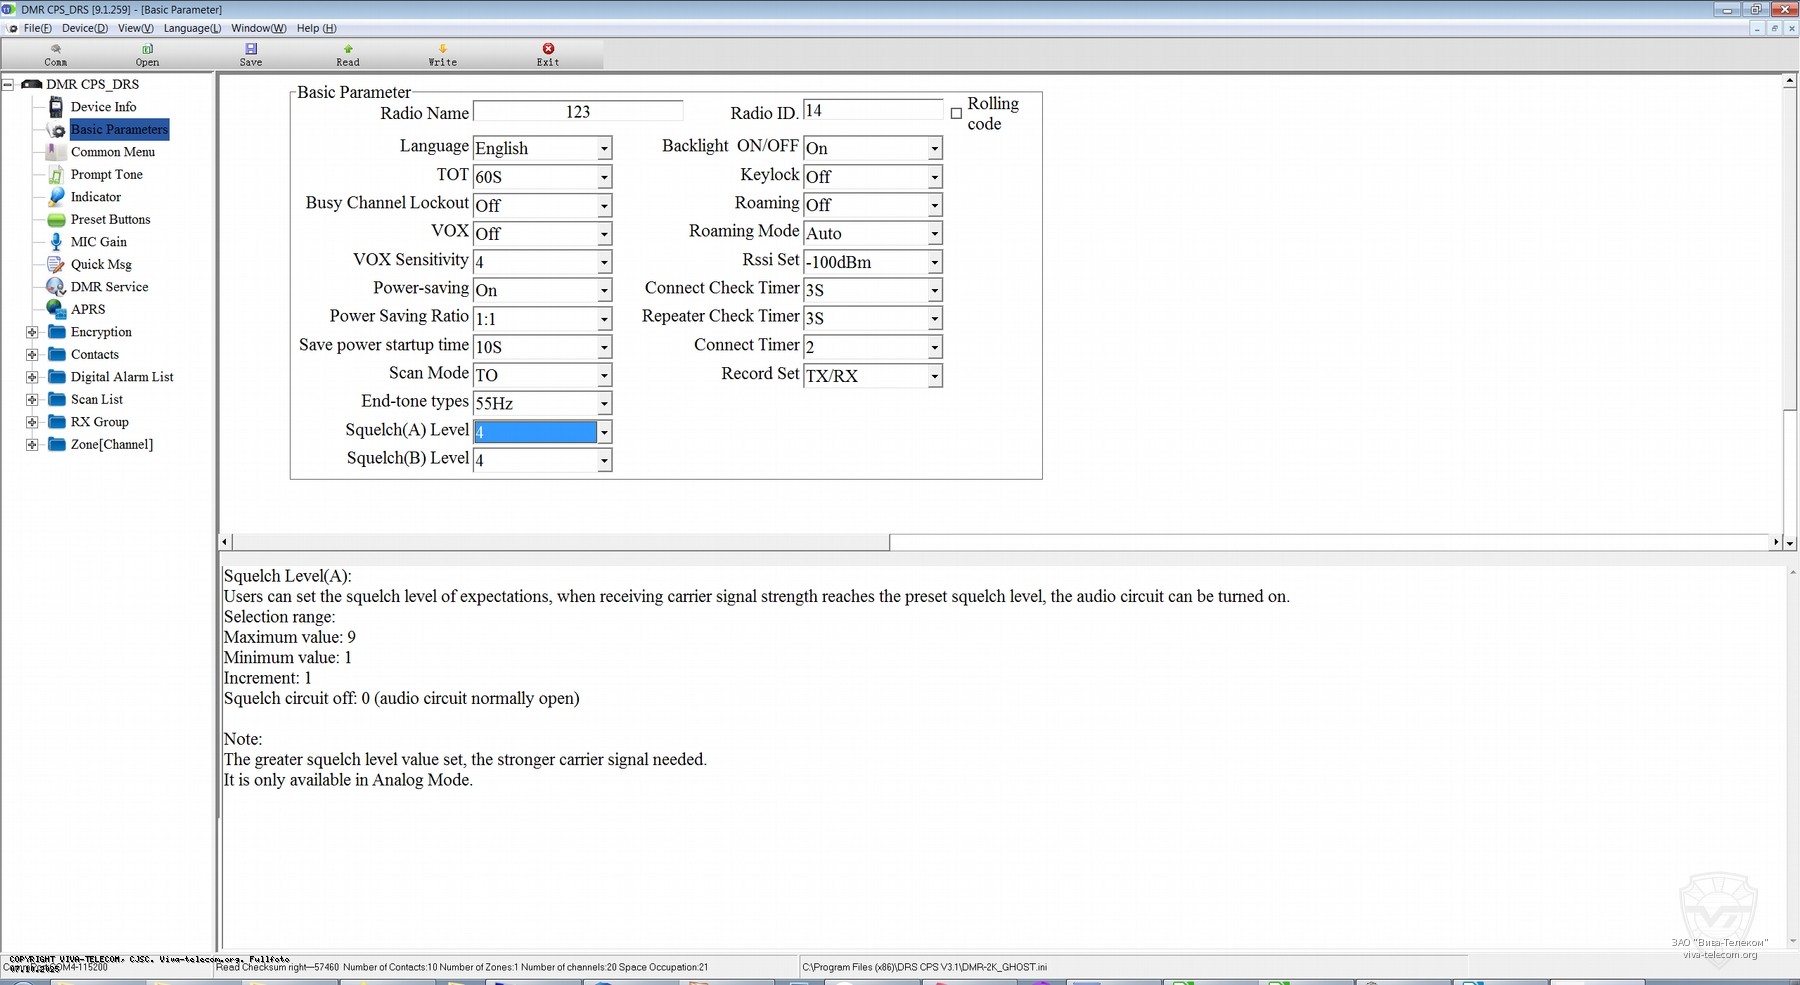Open the Device(D) menu
Screen dimensions: 1800x985
tap(84, 28)
